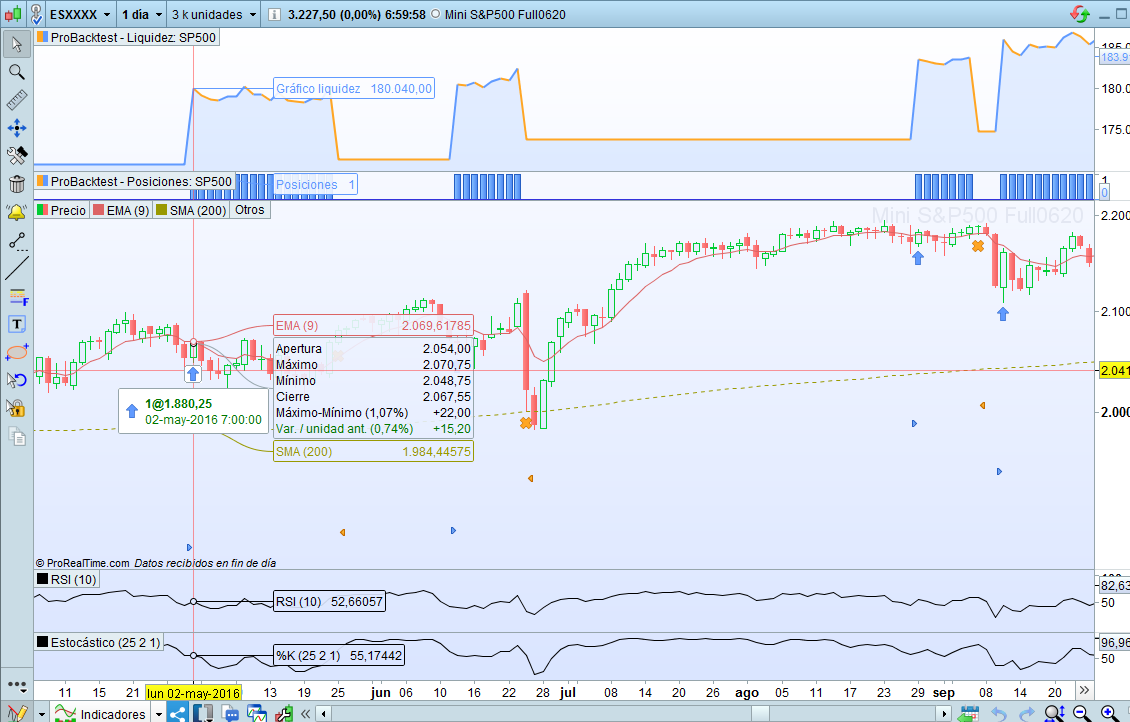Click the dual-panel layout icon
This screenshot has width=1130, height=722.
[x=203, y=713]
